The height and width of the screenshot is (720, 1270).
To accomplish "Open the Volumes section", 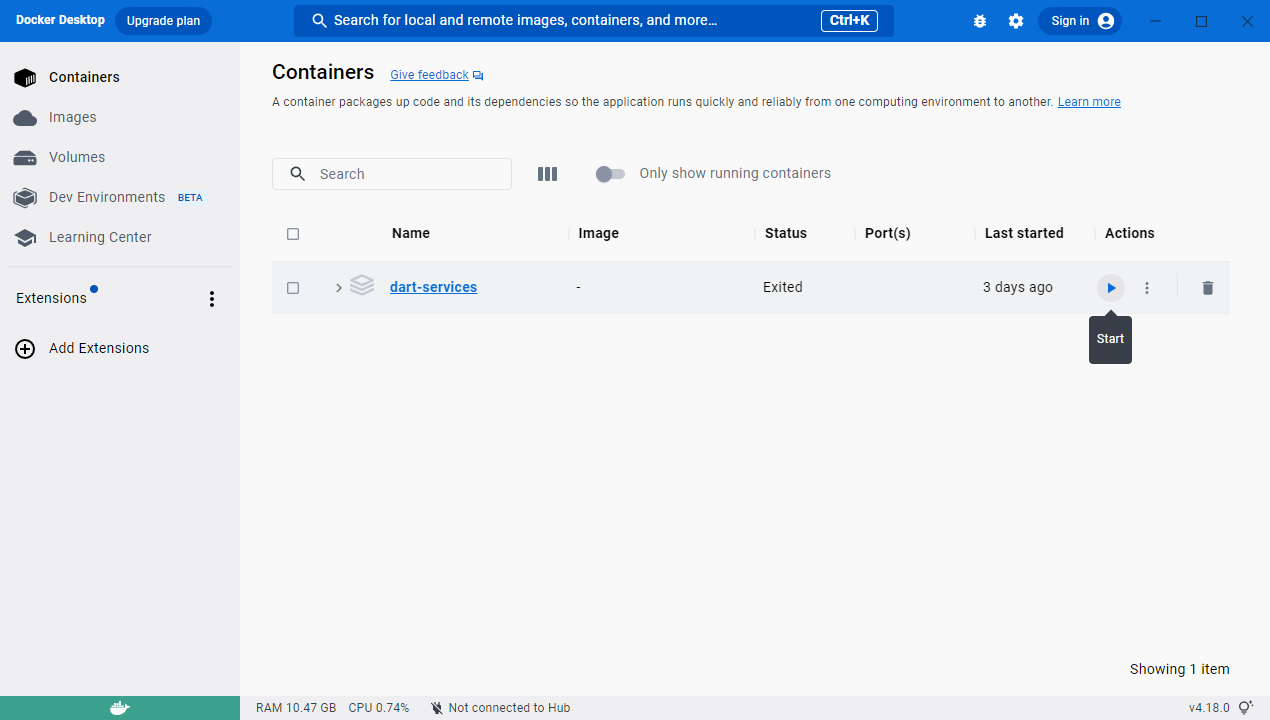I will (77, 157).
